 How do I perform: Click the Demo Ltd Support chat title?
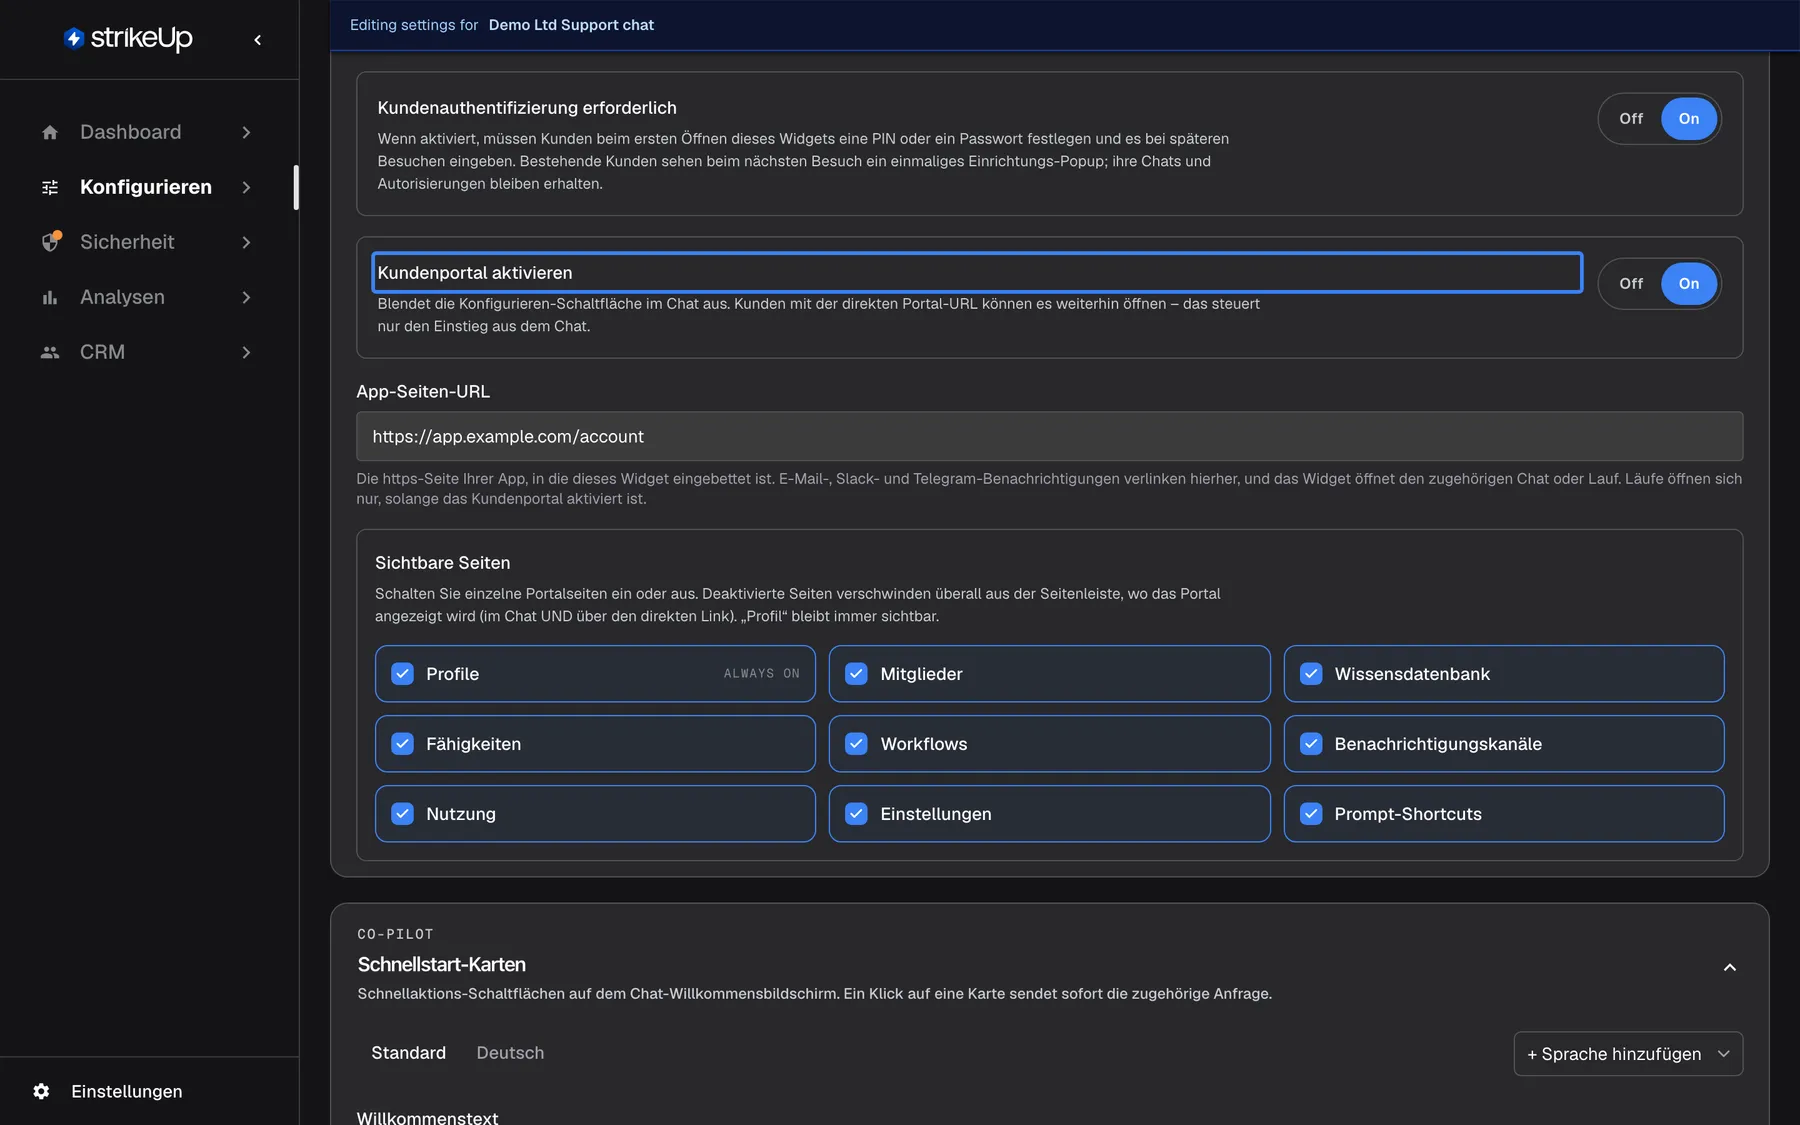(x=571, y=25)
